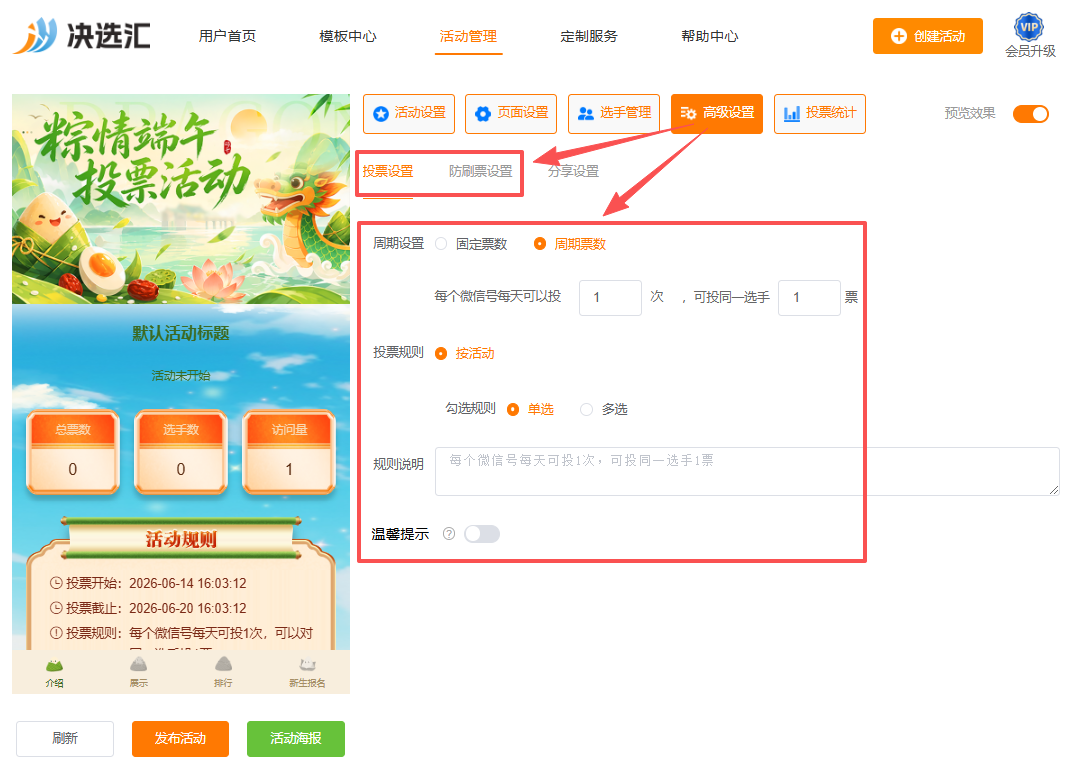Go to 用户首页 in top navigation
The height and width of the screenshot is (781, 1073).
pos(227,36)
